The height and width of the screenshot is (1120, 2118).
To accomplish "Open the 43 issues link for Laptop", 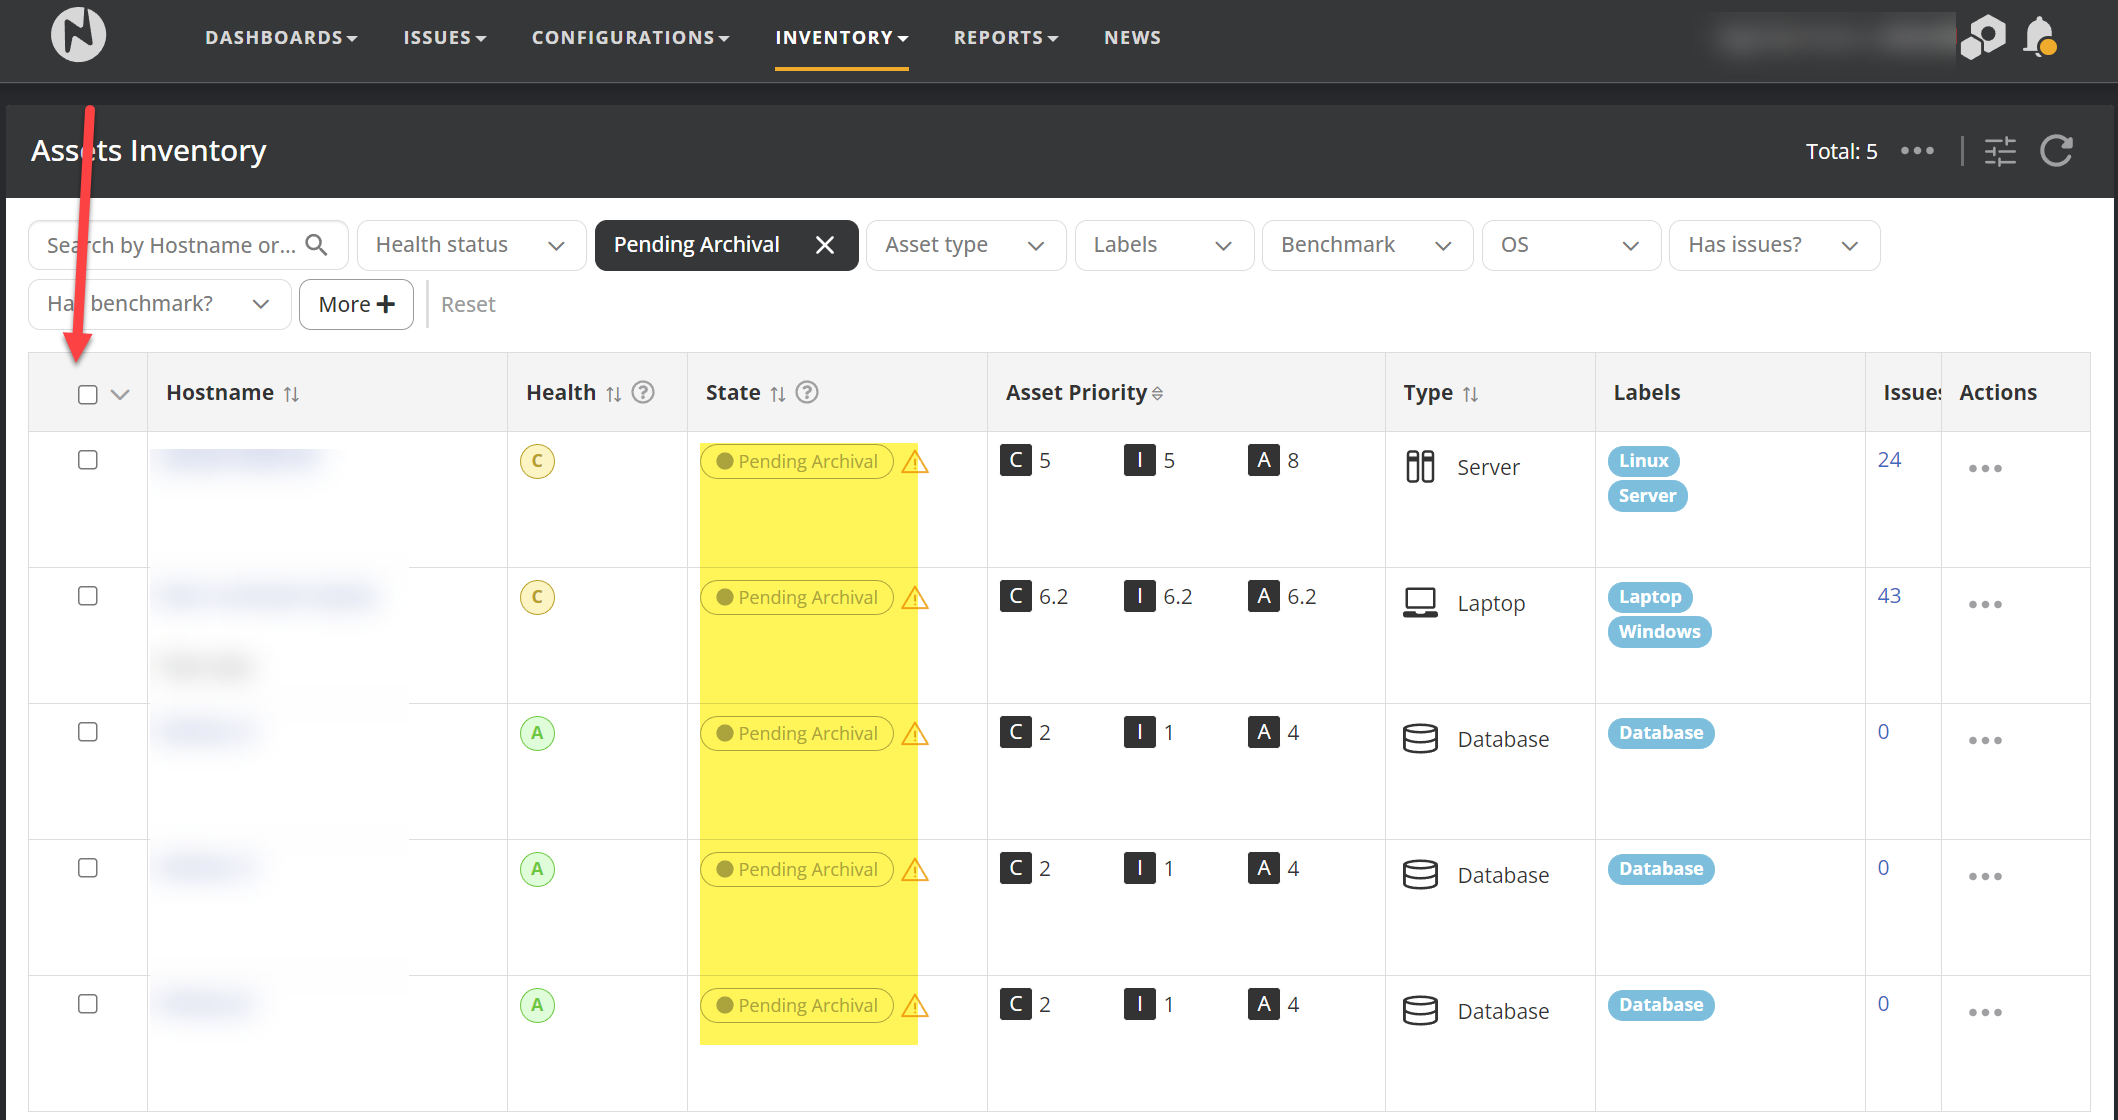I will [x=1888, y=596].
